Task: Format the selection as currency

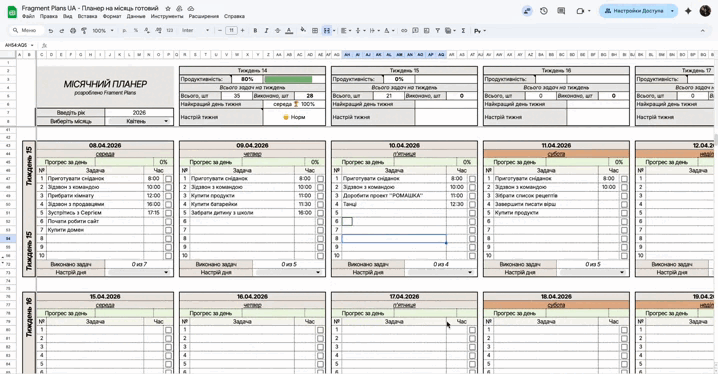Action: point(125,31)
